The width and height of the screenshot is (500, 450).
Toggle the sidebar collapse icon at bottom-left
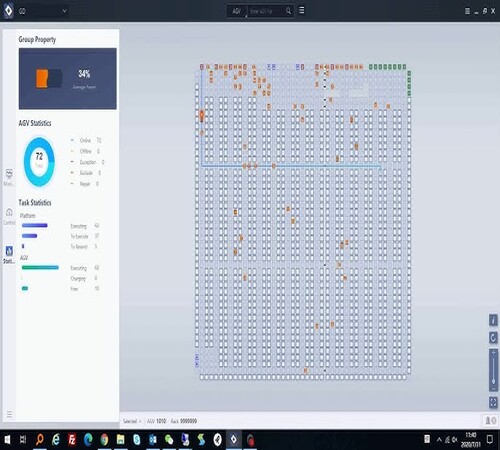[9, 414]
